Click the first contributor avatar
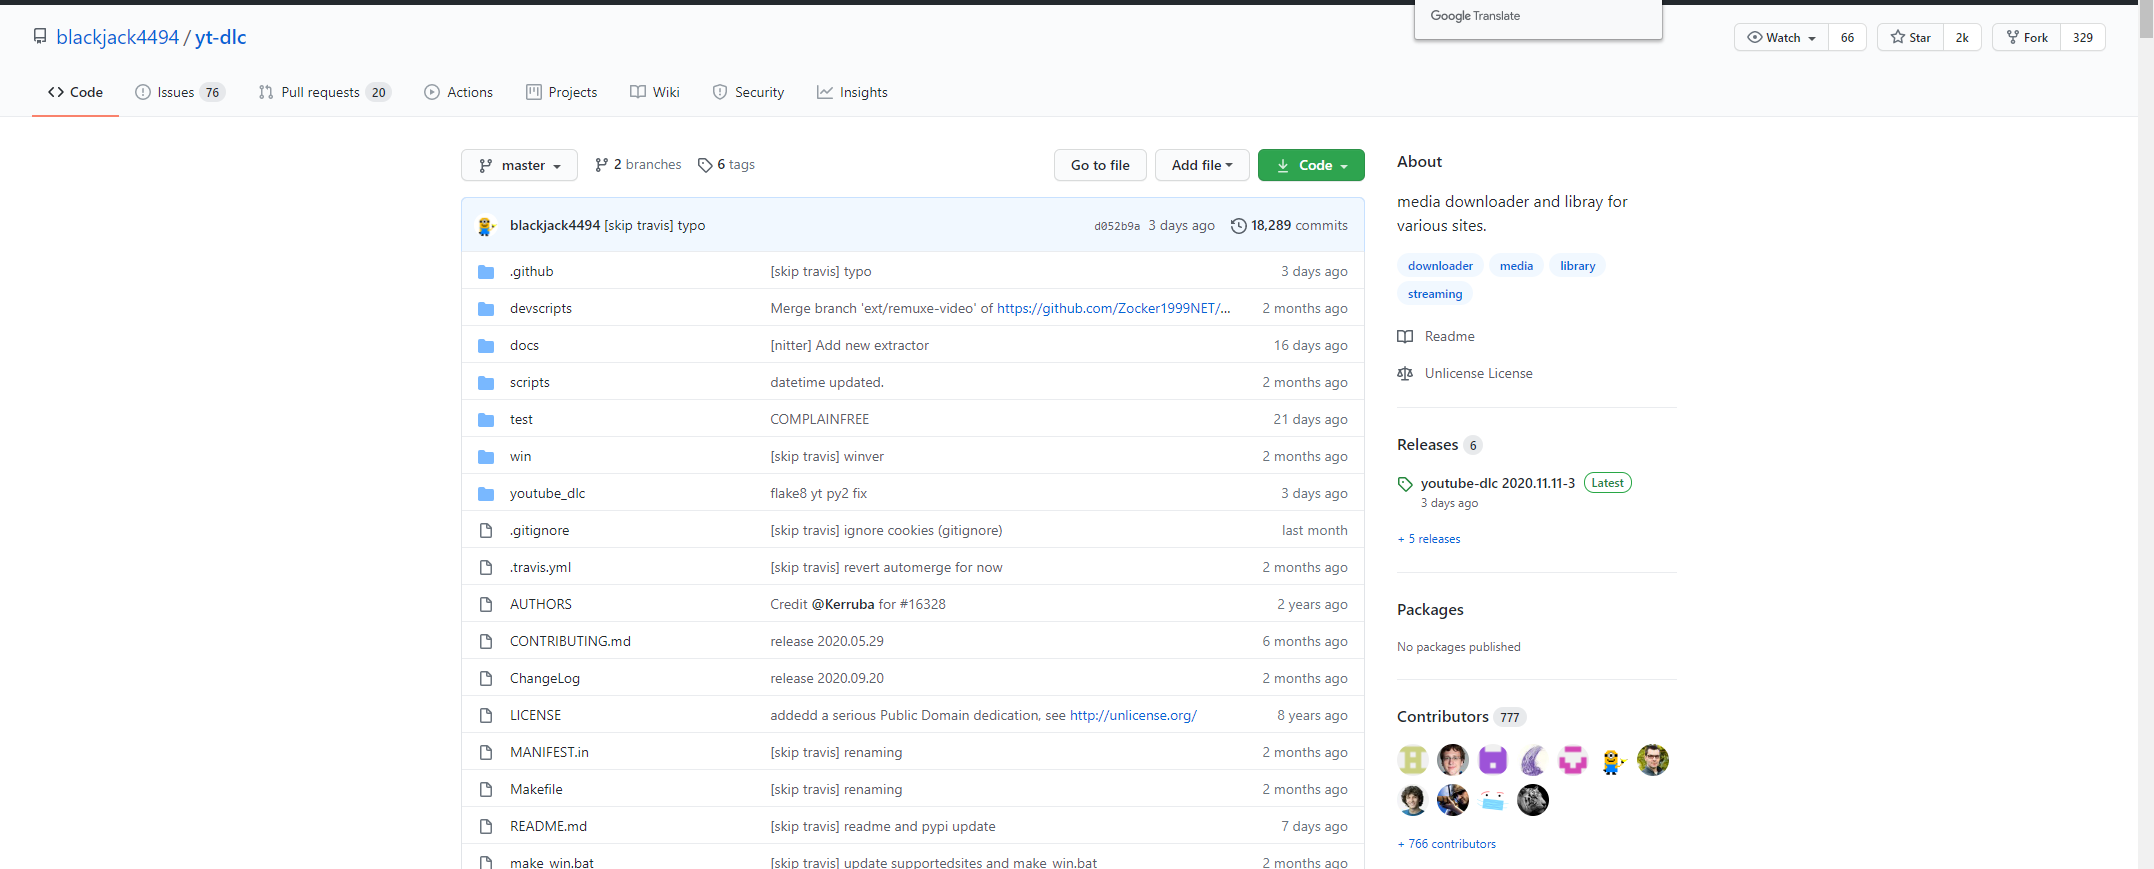The image size is (2154, 869). pos(1413,760)
